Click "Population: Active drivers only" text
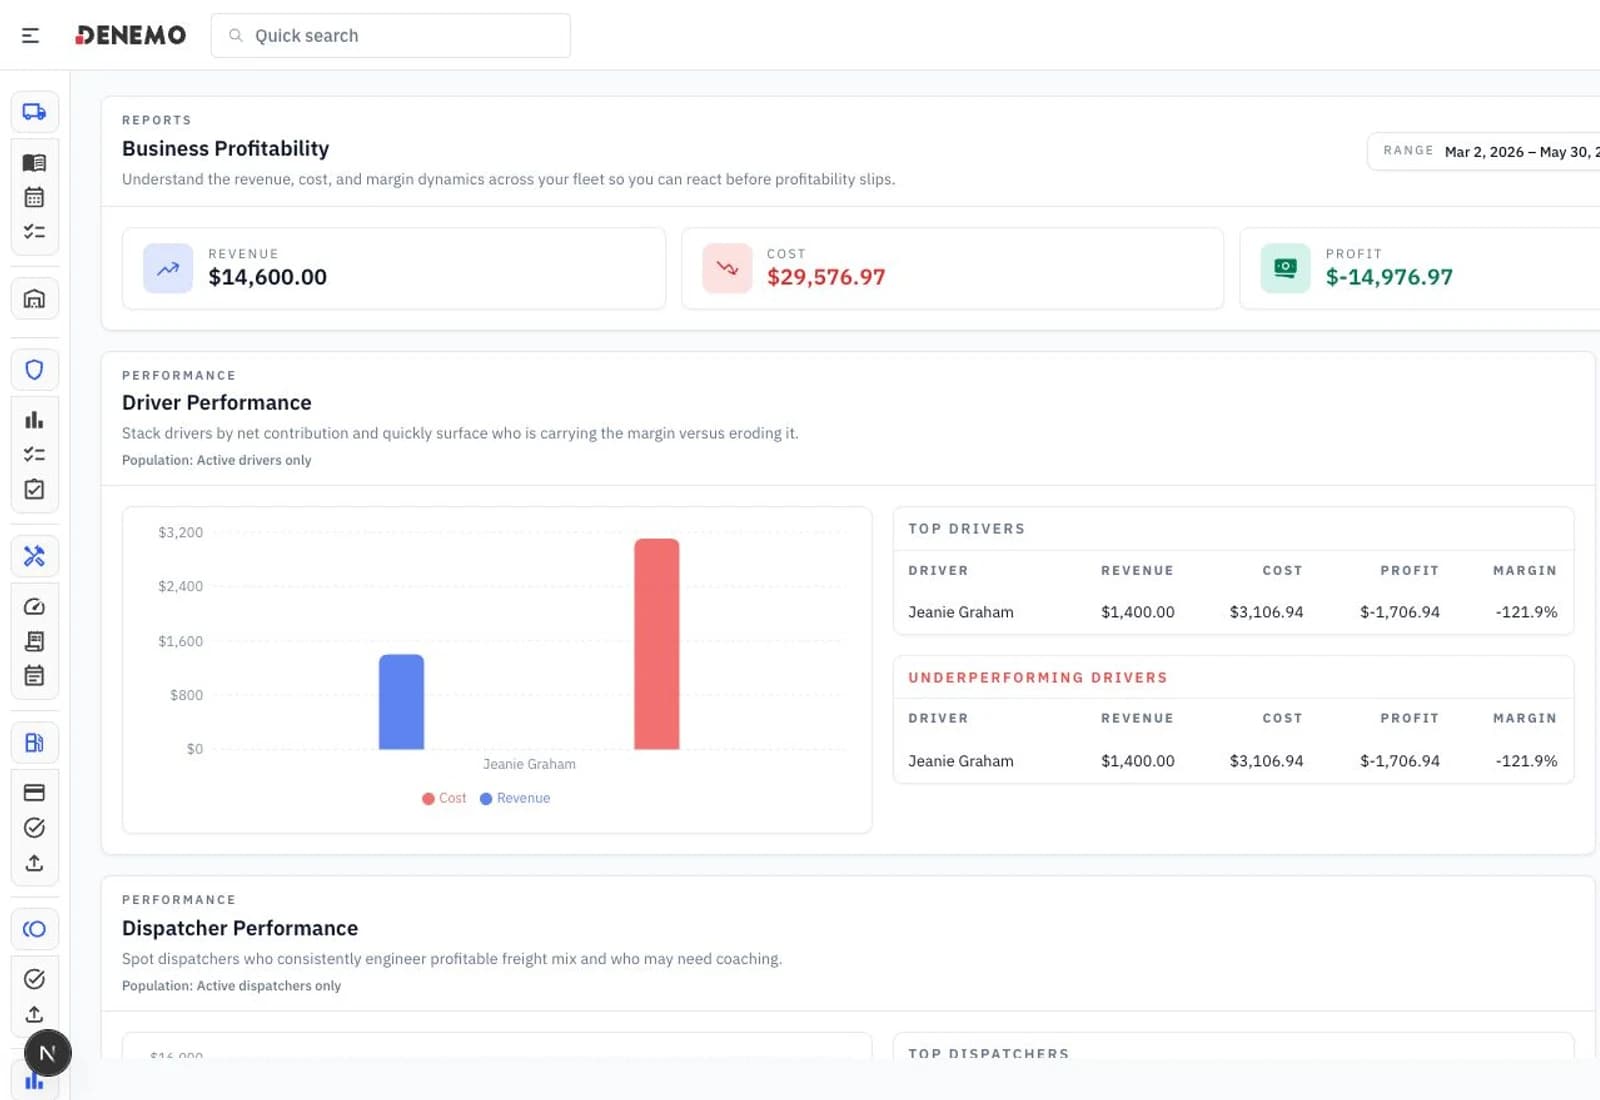This screenshot has width=1600, height=1100. coord(216,460)
